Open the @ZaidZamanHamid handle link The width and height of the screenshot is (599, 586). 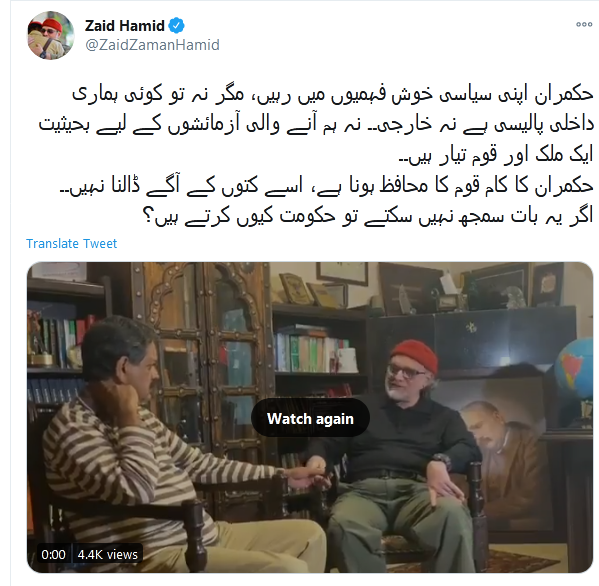click(152, 45)
